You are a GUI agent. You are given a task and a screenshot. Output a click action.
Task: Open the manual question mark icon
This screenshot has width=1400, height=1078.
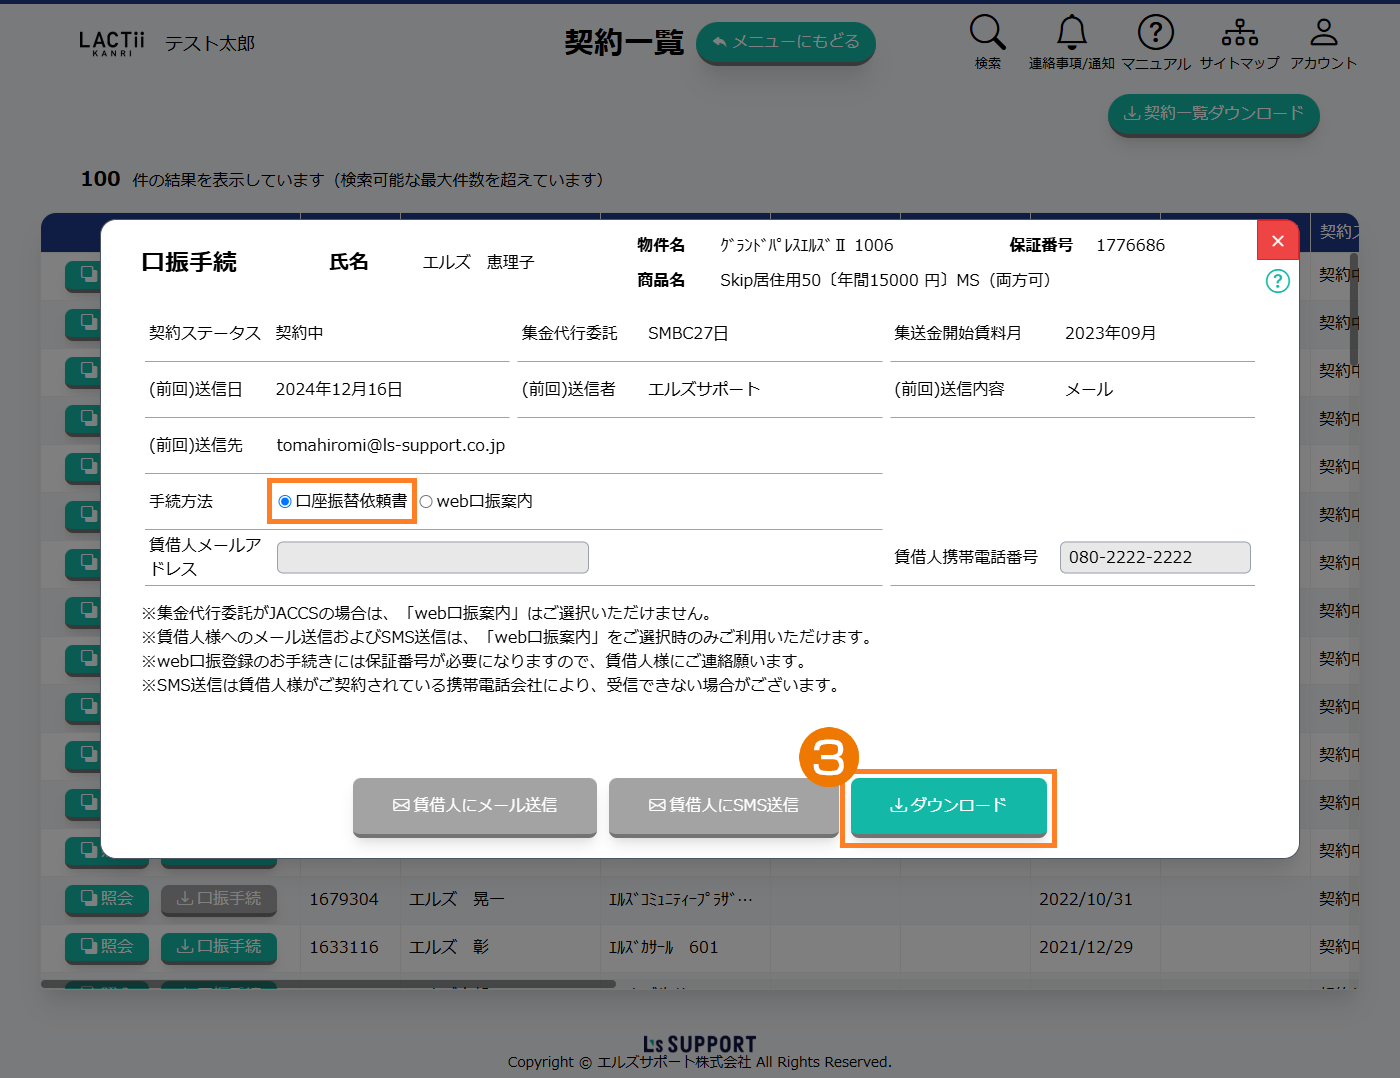pyautogui.click(x=1155, y=33)
